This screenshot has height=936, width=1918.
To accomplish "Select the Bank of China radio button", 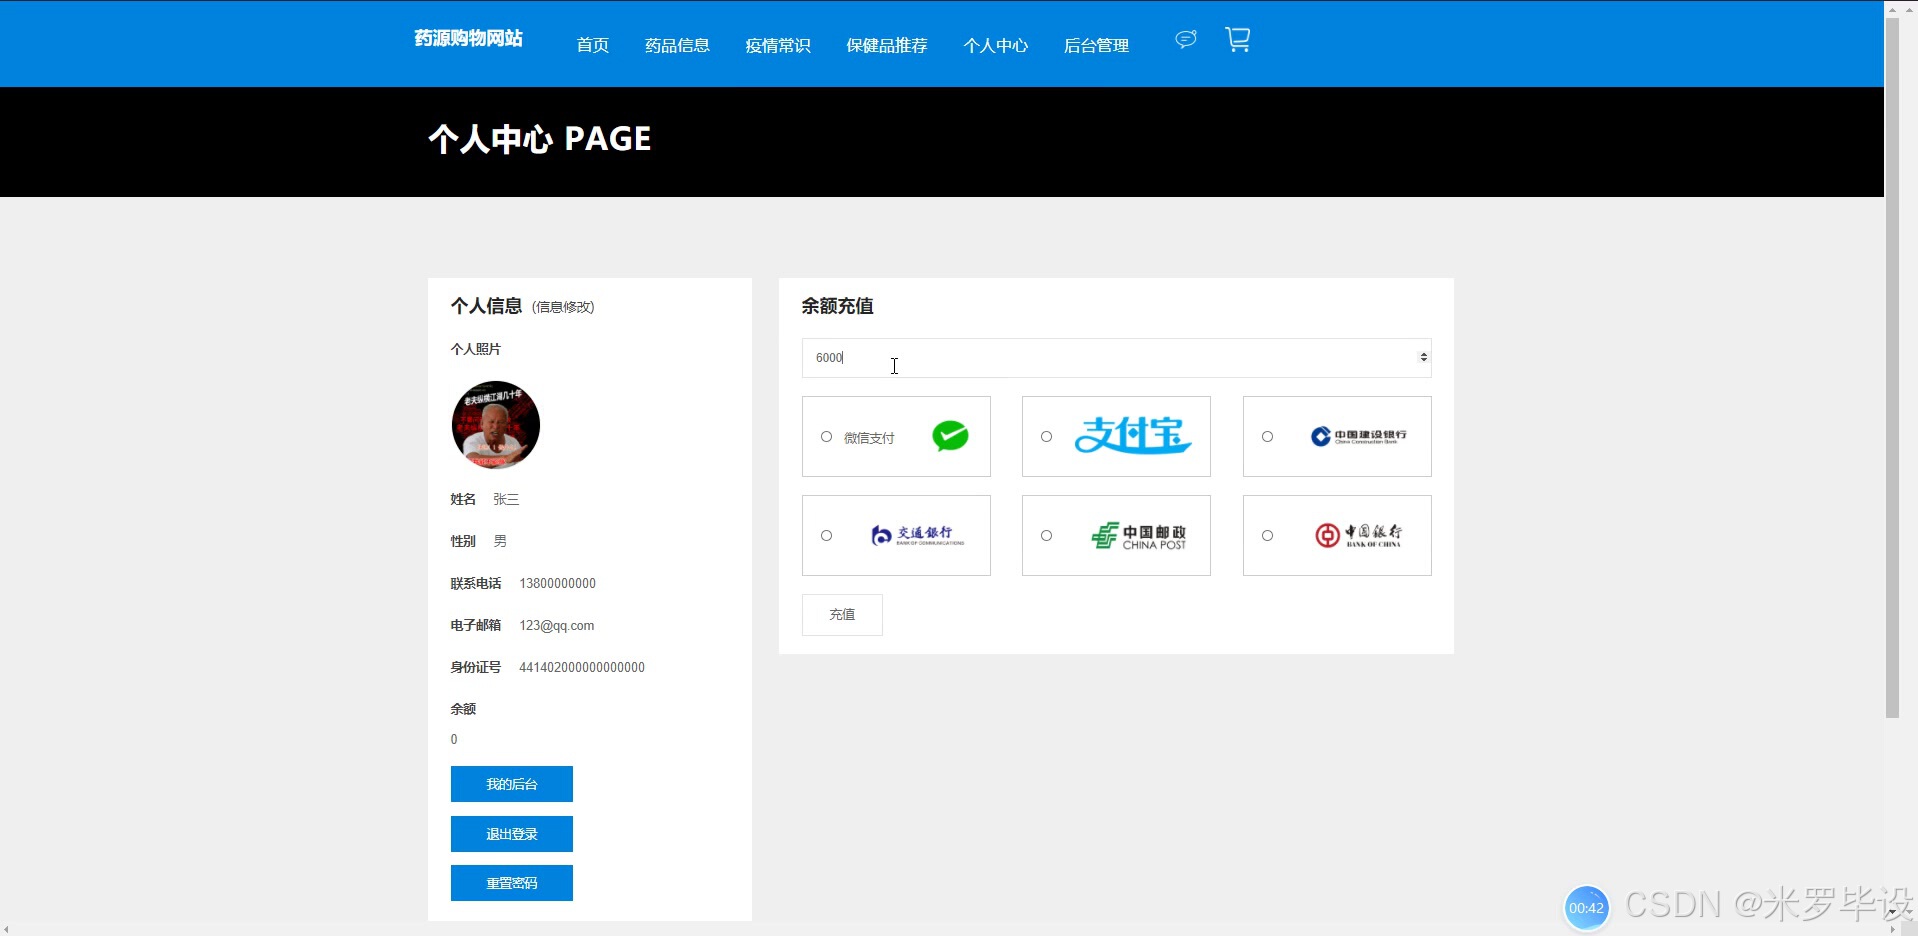I will [x=1267, y=536].
